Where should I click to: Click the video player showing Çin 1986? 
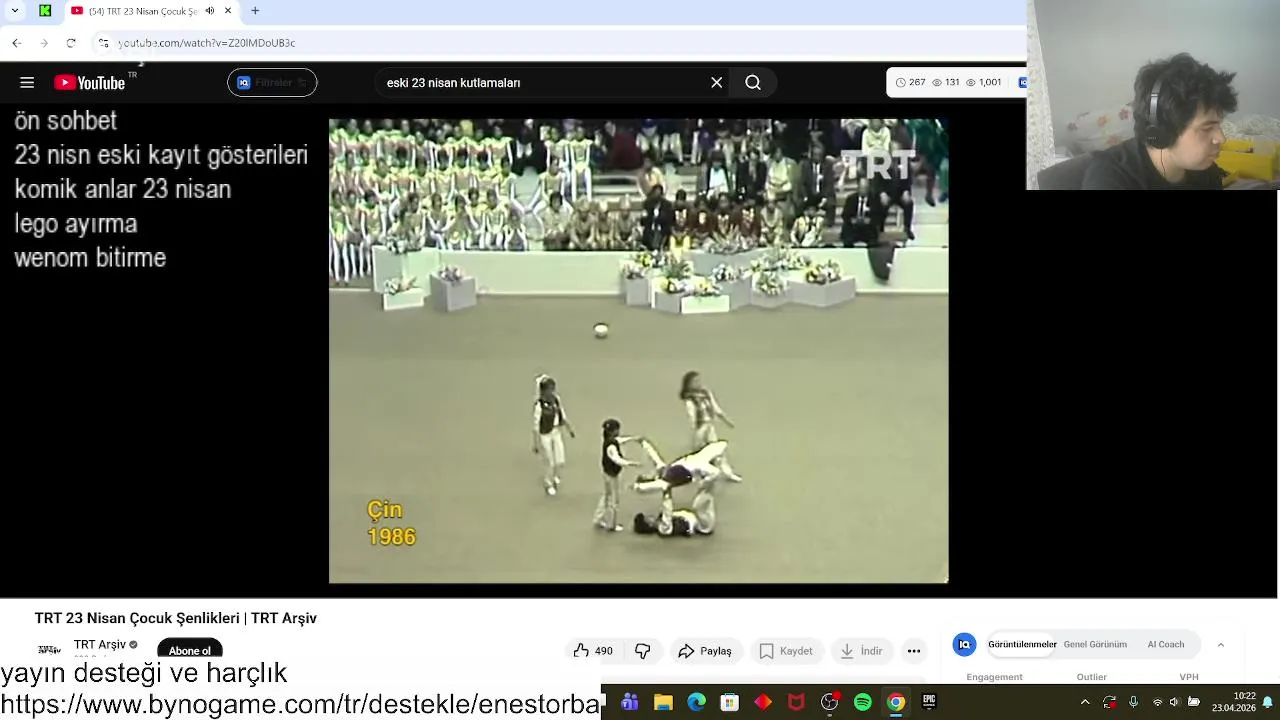638,351
